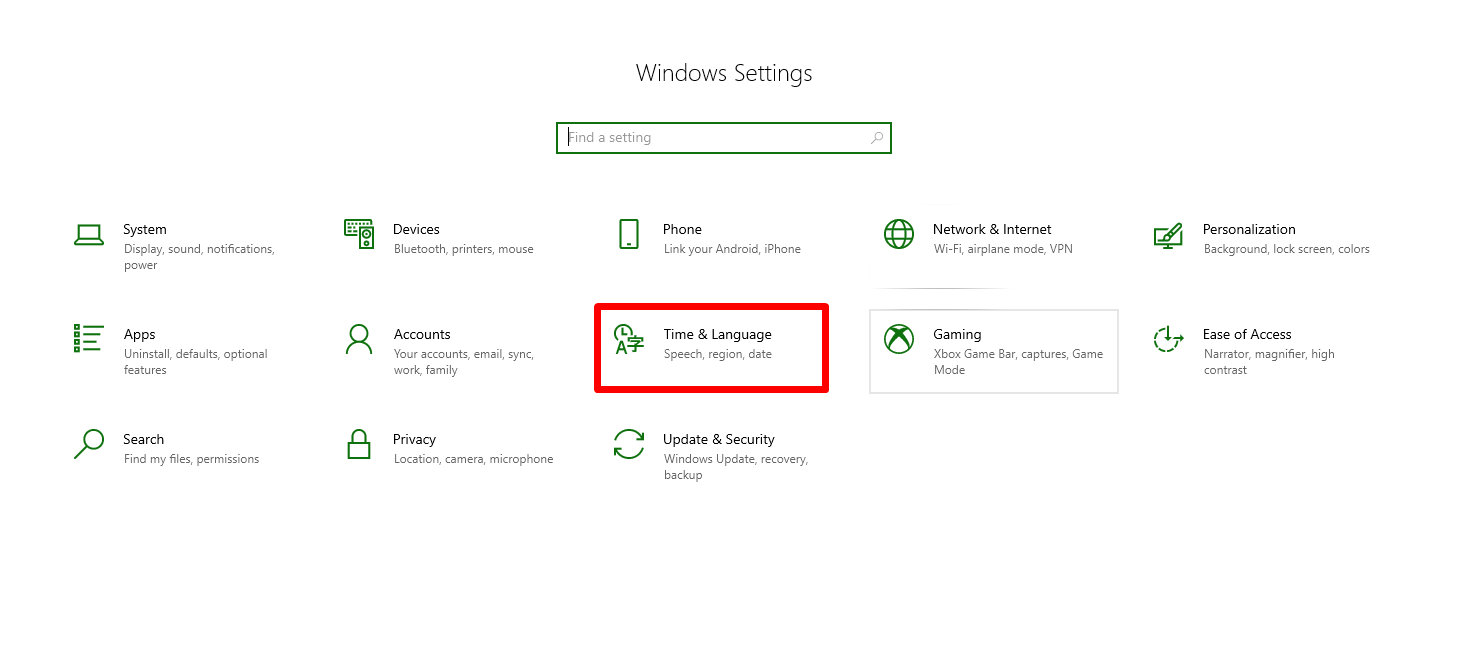Click the Network & Internet globe icon
This screenshot has width=1470, height=671.
tap(899, 234)
